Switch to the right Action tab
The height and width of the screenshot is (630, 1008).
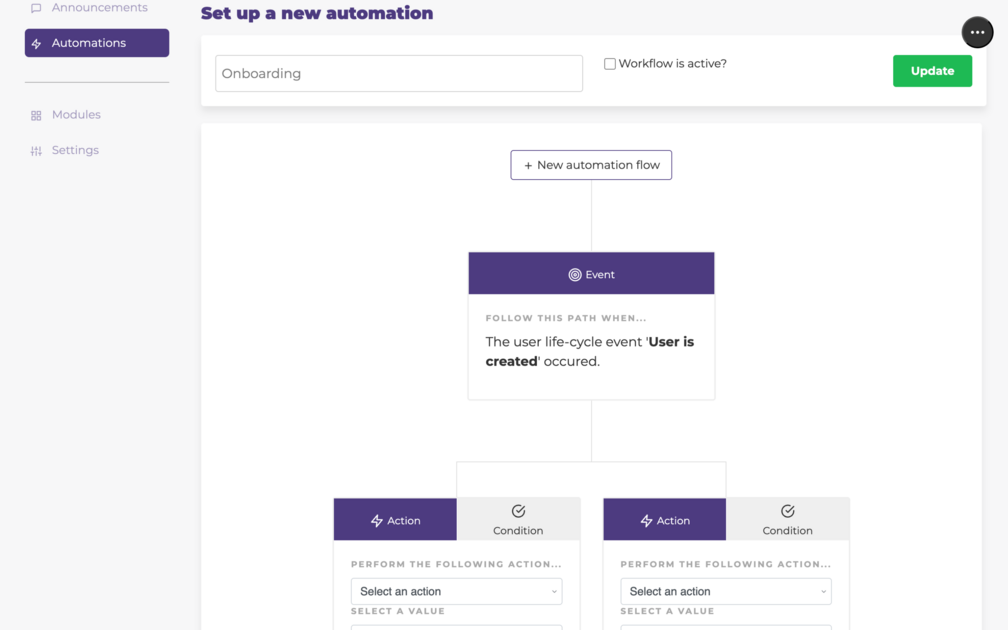click(x=664, y=519)
